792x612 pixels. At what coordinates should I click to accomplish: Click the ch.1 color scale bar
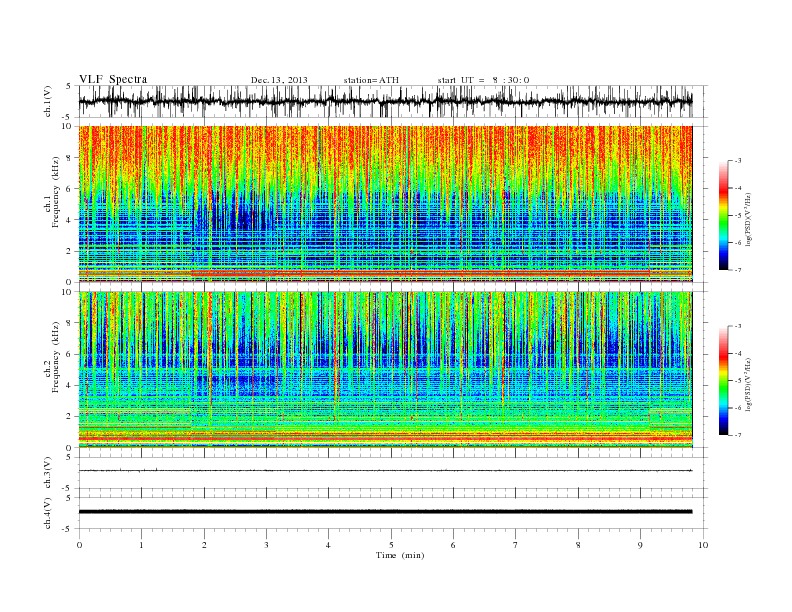pyautogui.click(x=723, y=215)
